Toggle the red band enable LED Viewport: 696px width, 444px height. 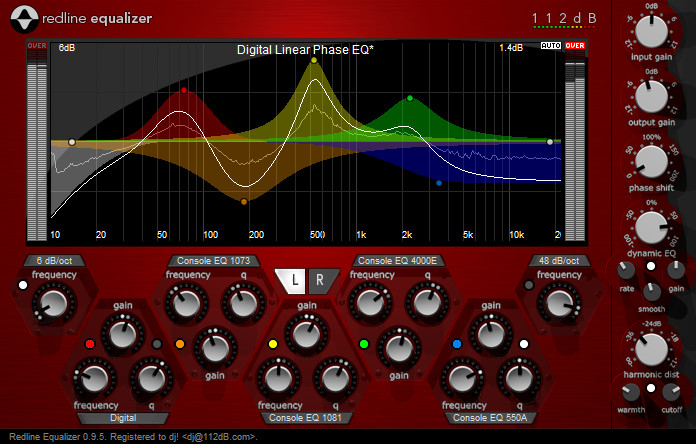tap(90, 344)
